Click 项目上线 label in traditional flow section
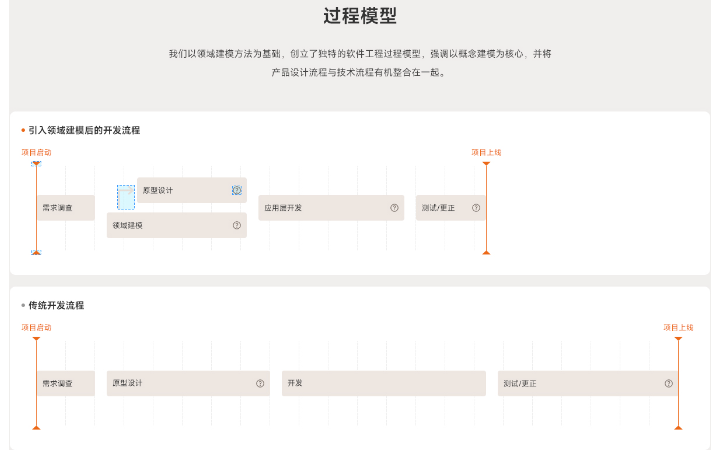The height and width of the screenshot is (450, 720). (x=678, y=327)
